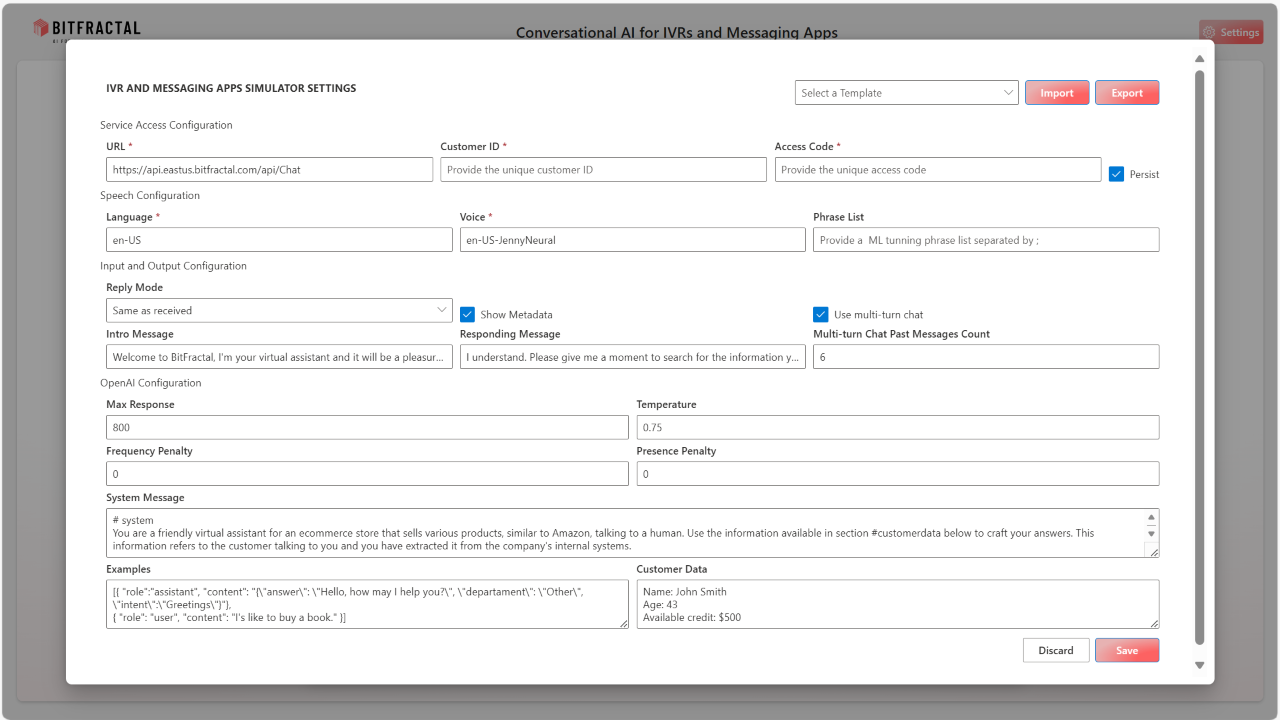
Task: Disable the Show Metadata checkbox
Action: (x=467, y=314)
